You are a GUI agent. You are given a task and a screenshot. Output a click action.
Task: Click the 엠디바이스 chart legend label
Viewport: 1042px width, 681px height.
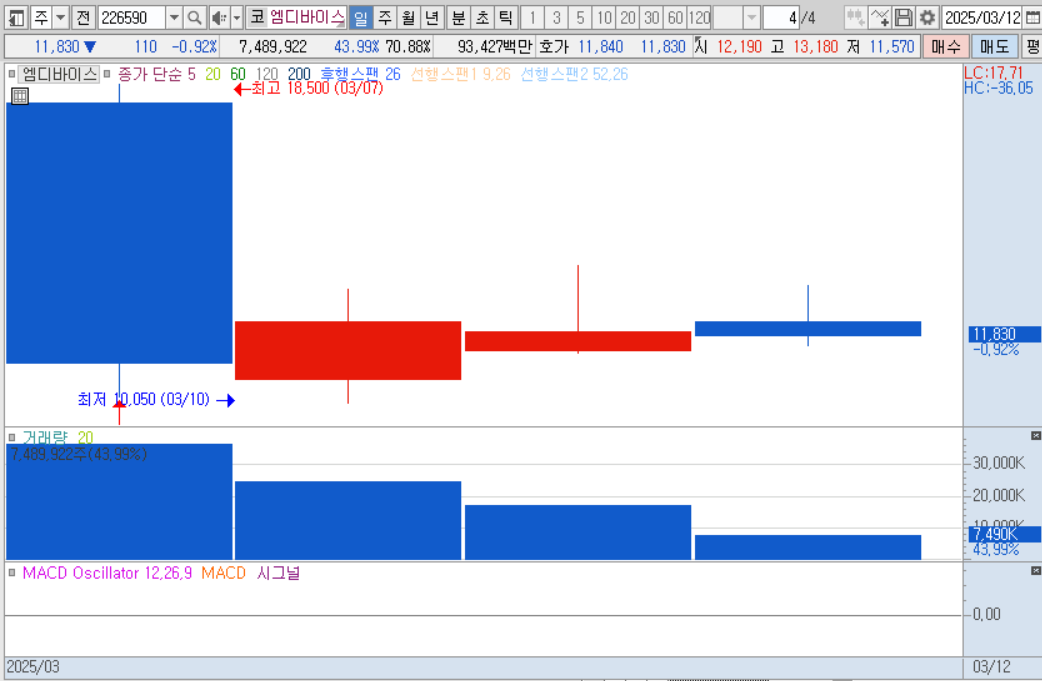(59, 74)
